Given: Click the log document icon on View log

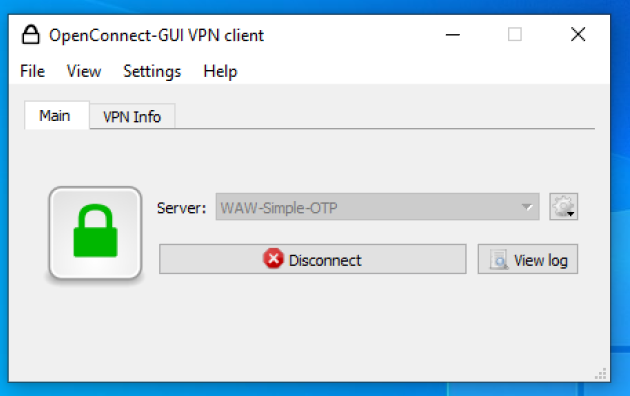Looking at the screenshot, I should [x=499, y=260].
